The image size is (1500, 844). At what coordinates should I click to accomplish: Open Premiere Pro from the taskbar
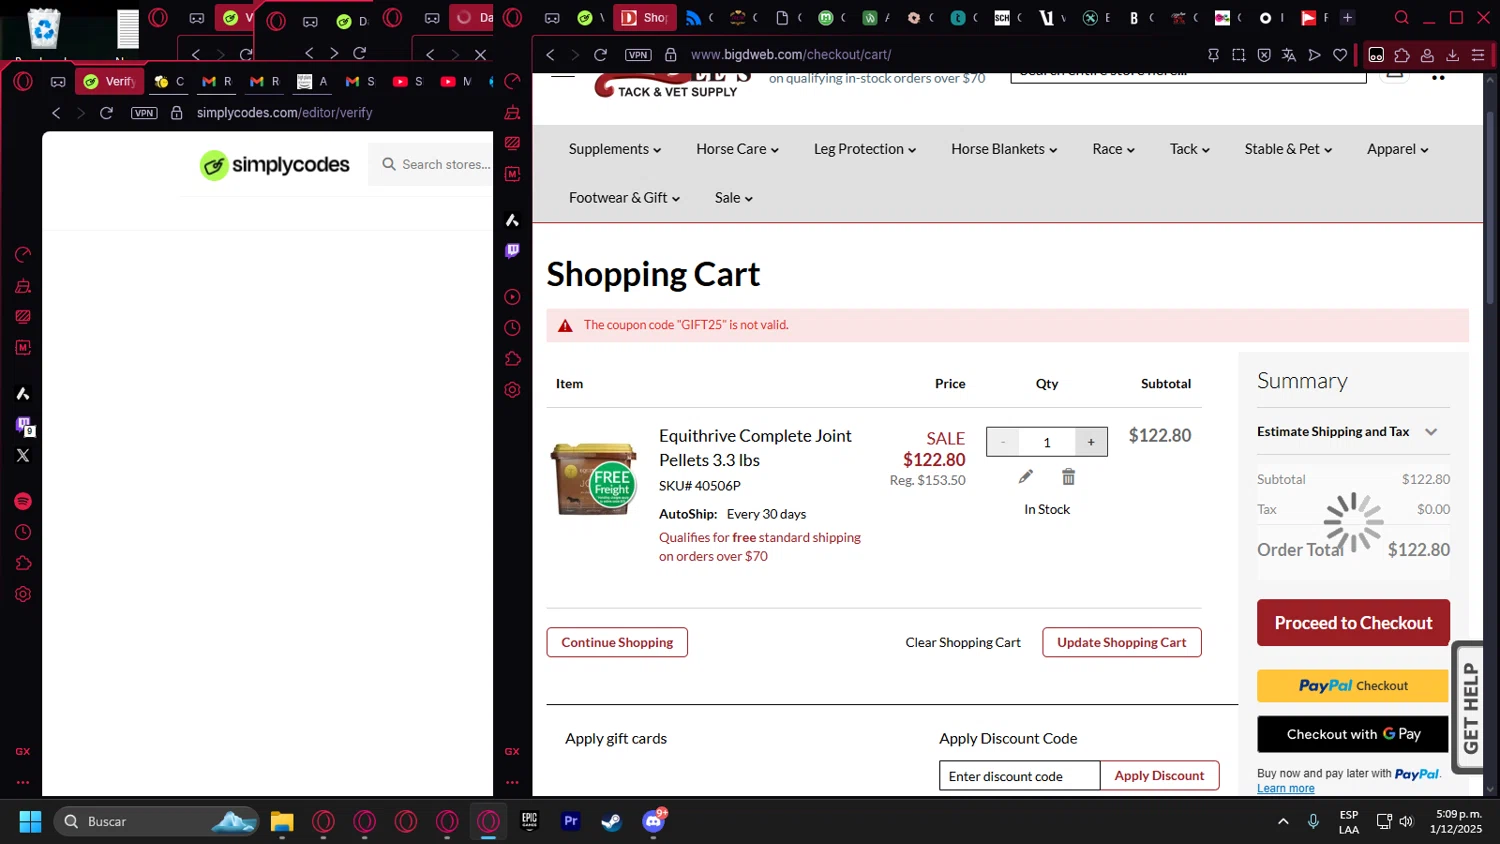[571, 821]
